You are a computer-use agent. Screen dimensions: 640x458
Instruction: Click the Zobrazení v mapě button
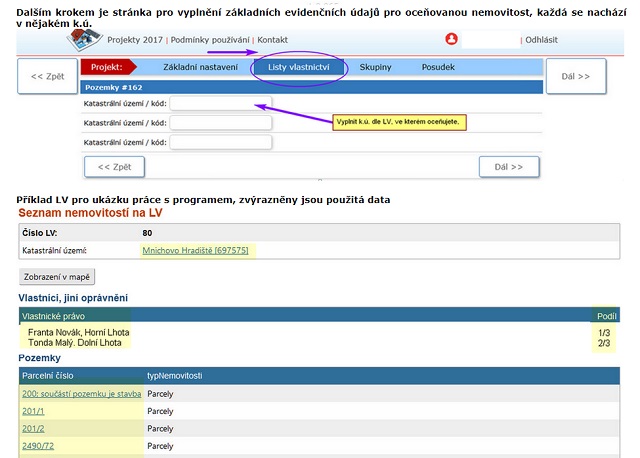click(57, 277)
